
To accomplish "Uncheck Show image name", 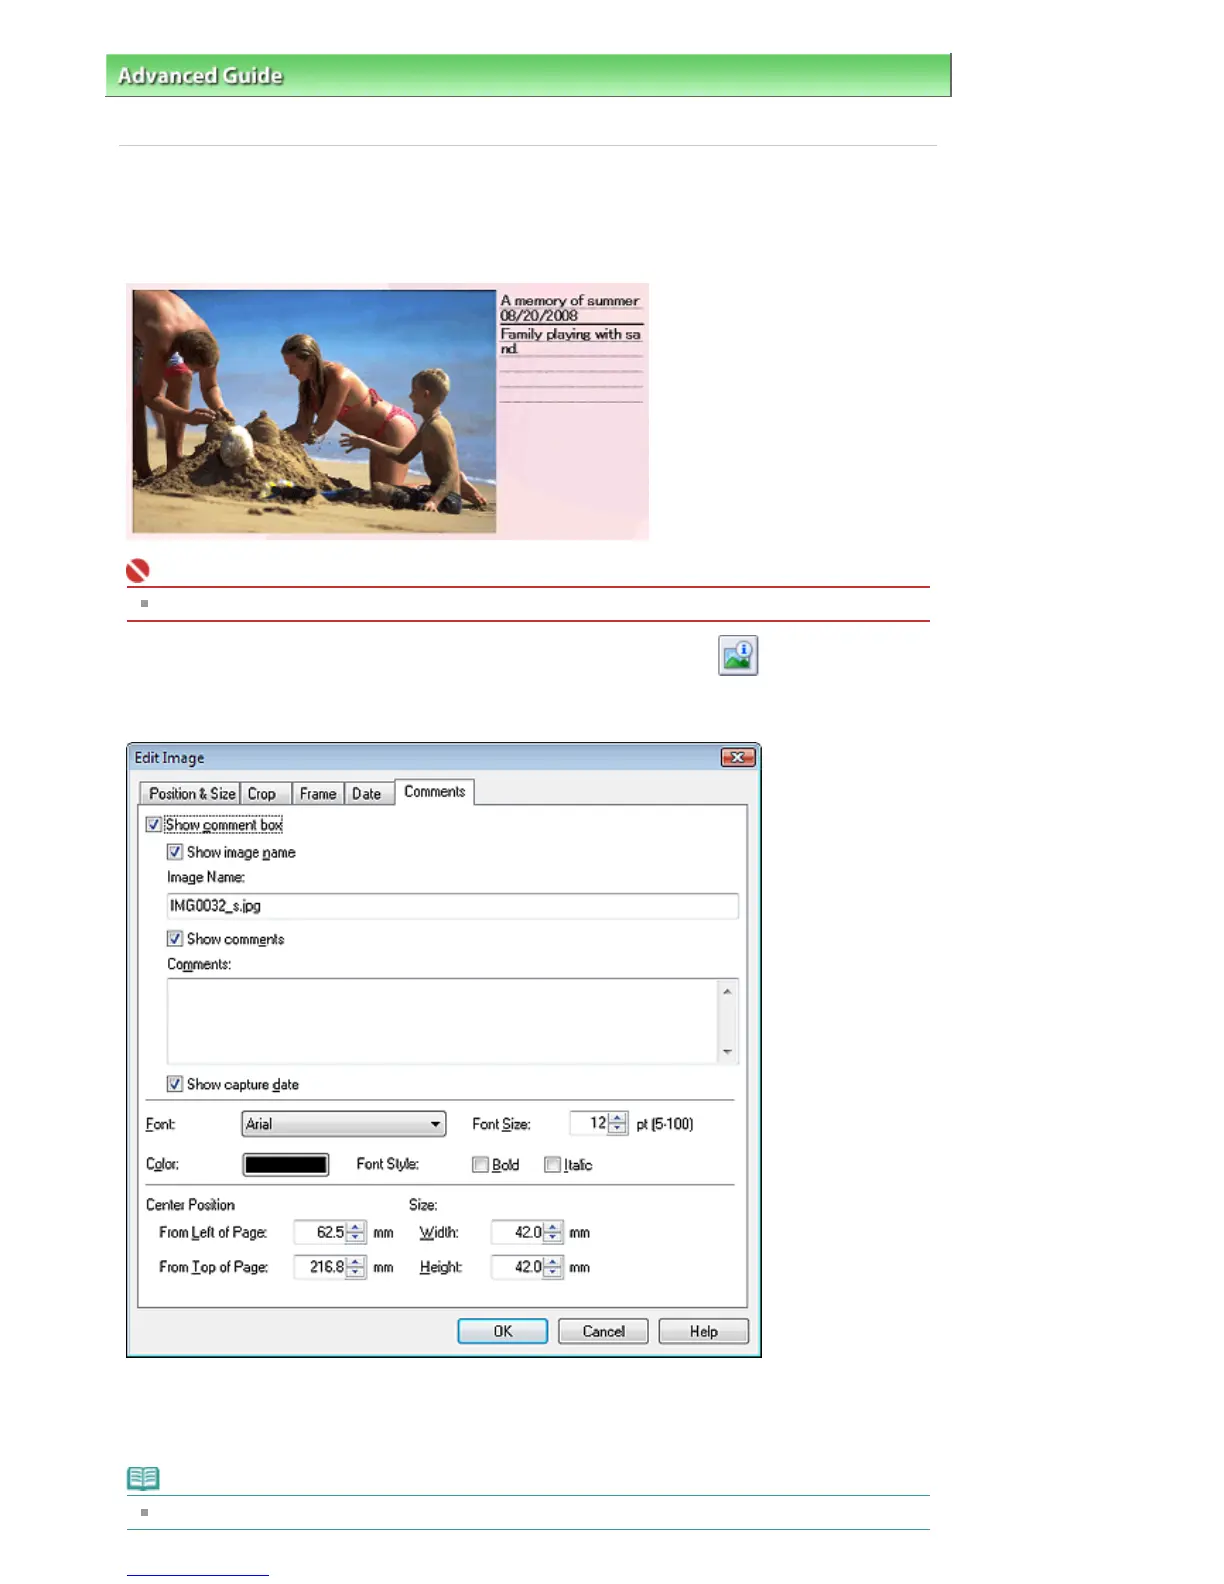I will [175, 852].
